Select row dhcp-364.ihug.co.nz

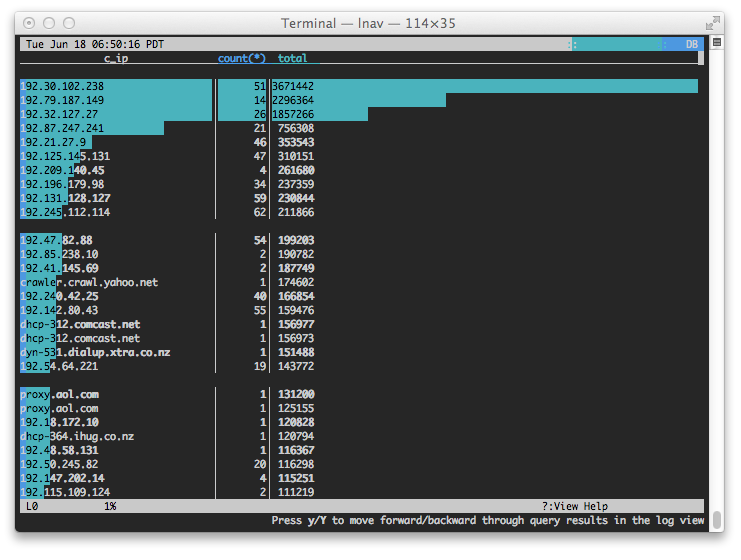[x=359, y=436]
